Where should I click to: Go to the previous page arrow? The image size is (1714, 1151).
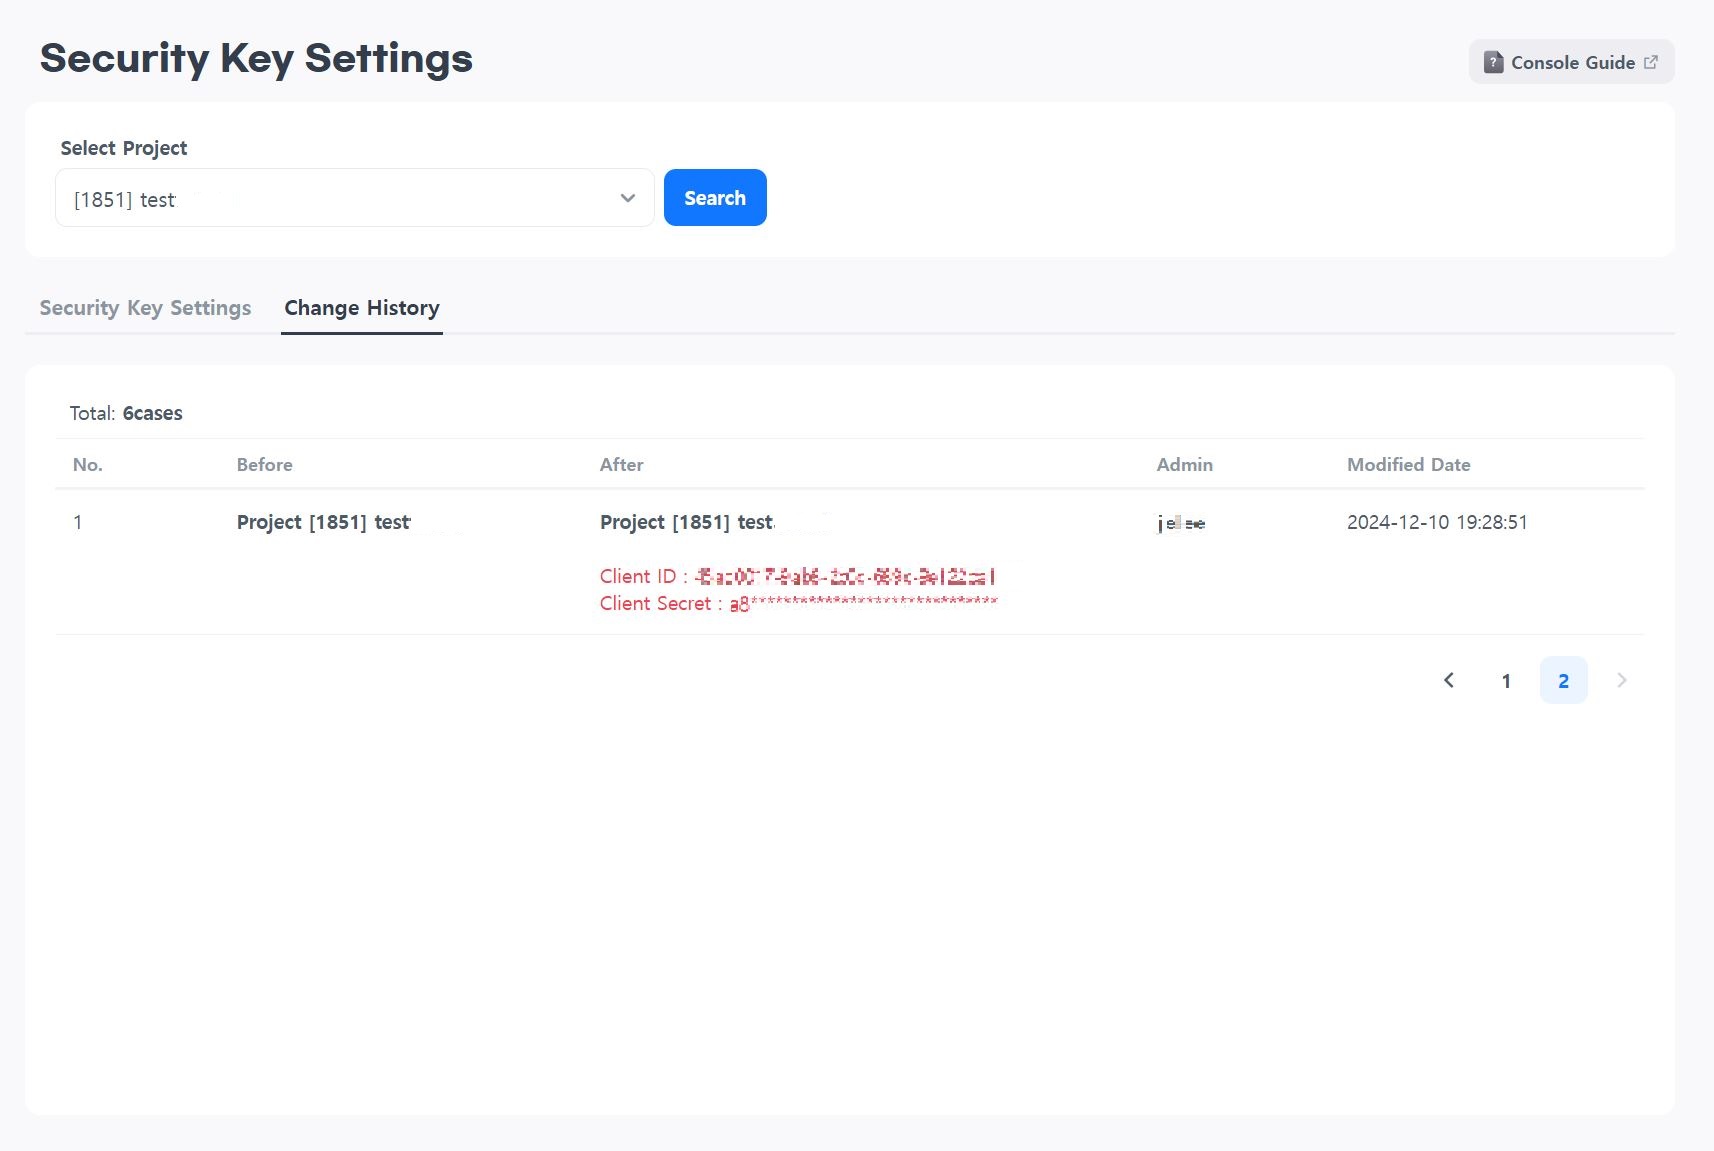[x=1449, y=680]
